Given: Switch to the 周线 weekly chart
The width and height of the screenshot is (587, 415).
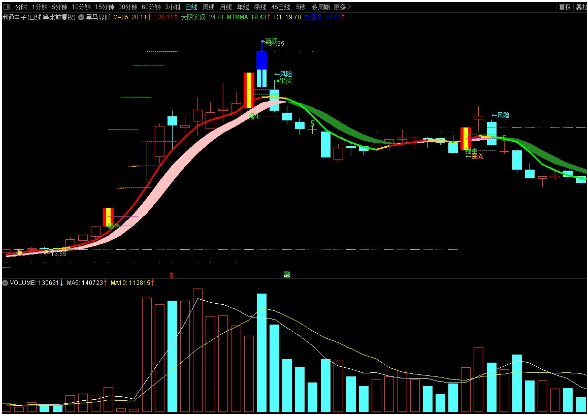Looking at the screenshot, I should 208,7.
